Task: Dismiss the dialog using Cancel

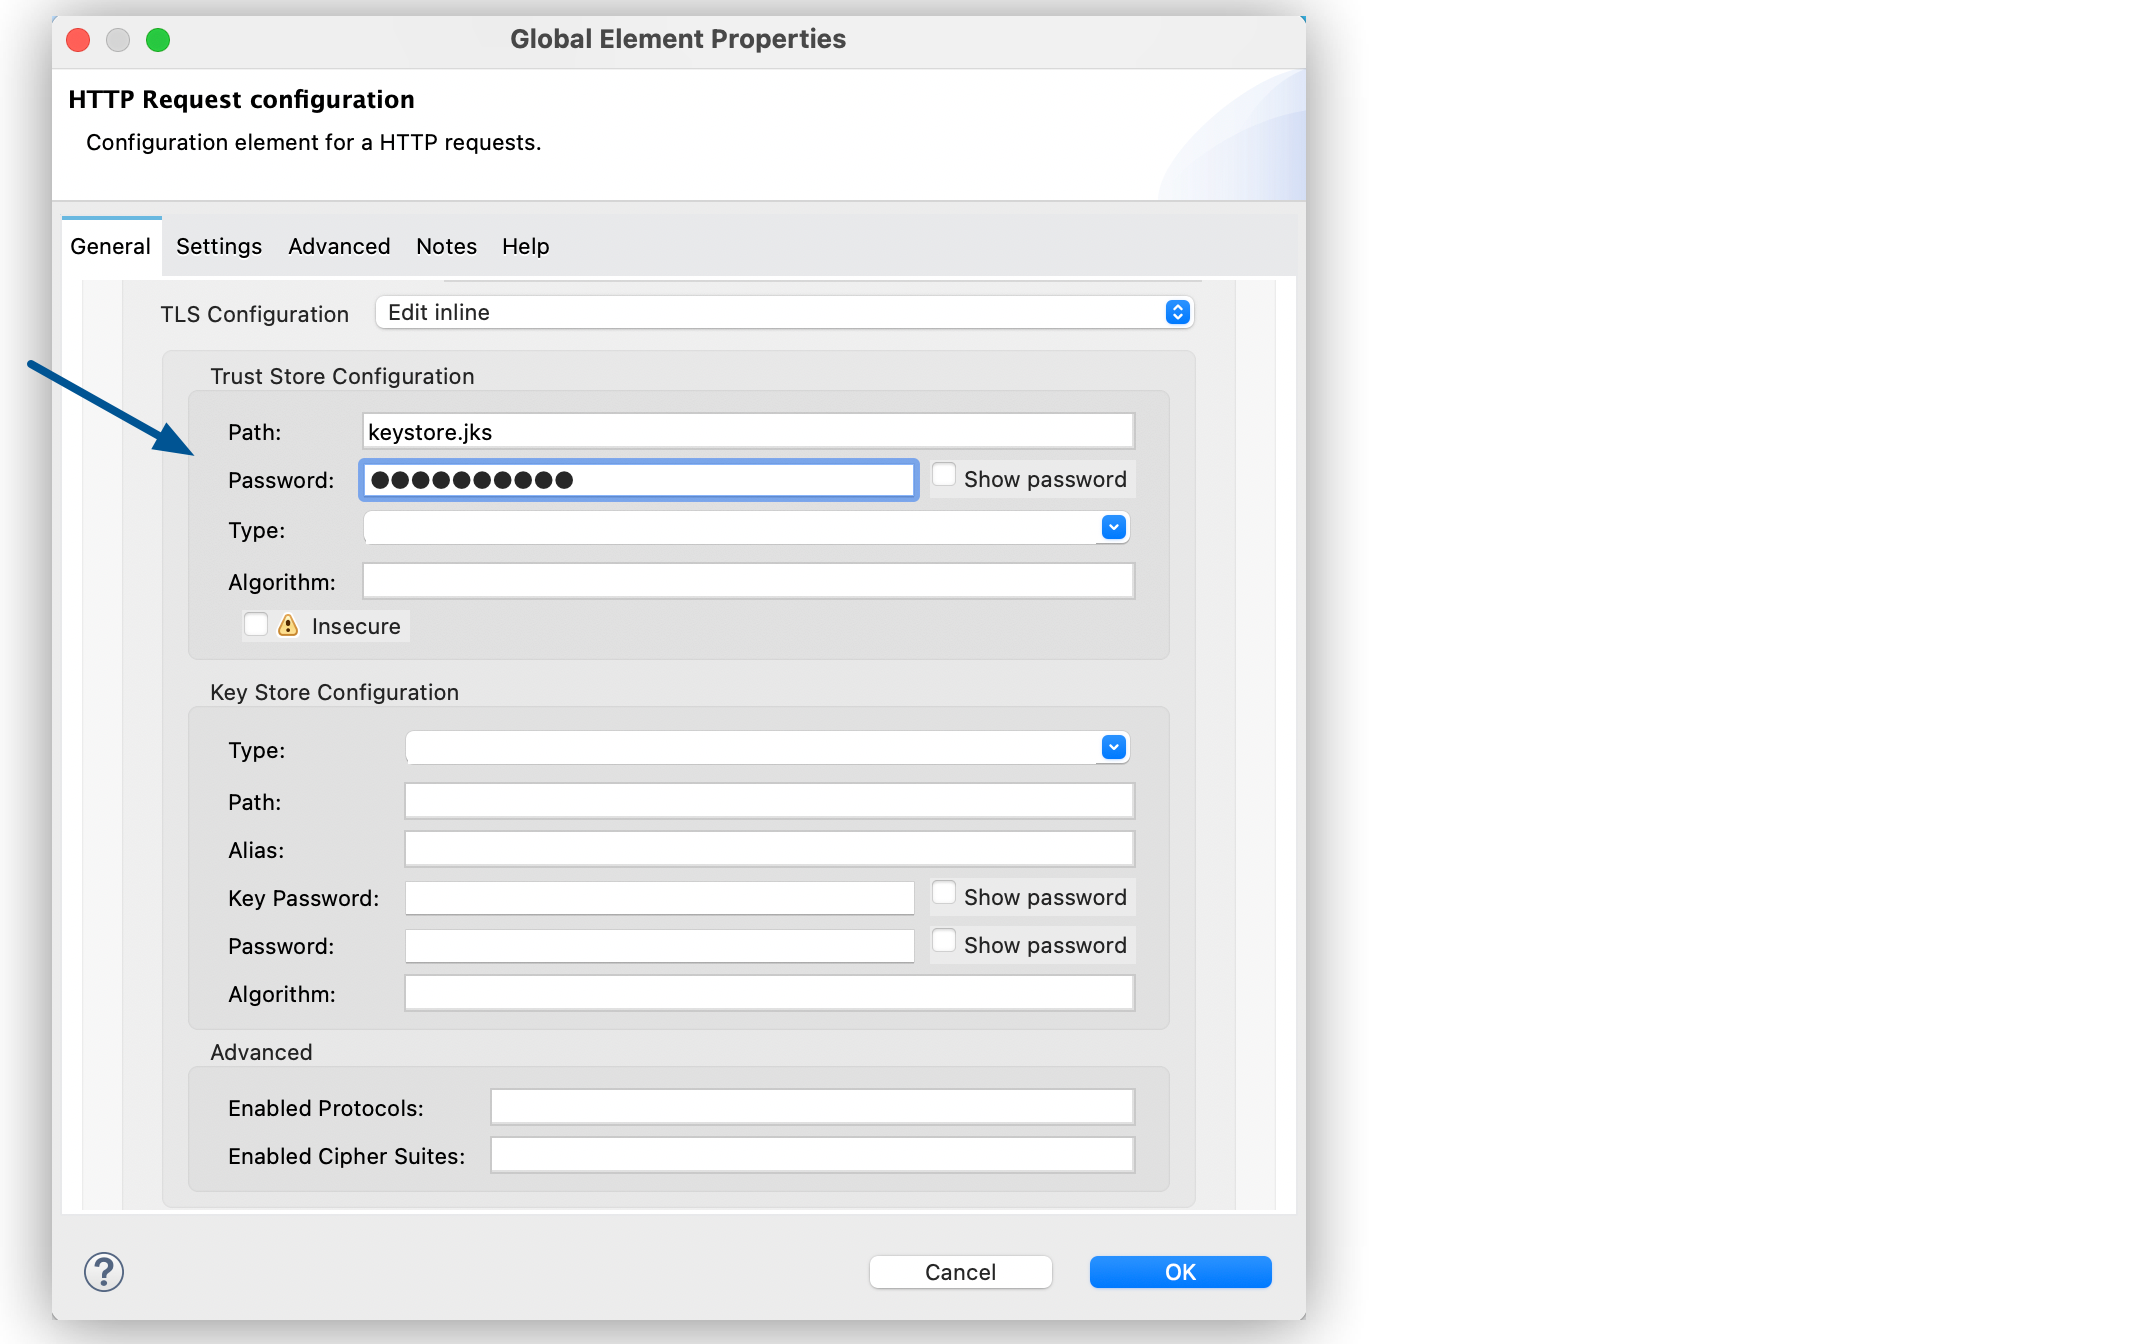Action: [x=959, y=1271]
